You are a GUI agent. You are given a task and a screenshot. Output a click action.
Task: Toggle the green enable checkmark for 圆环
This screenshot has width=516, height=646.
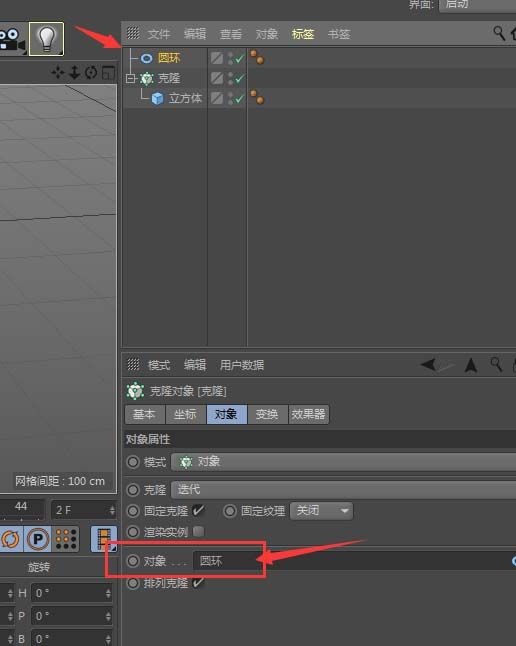coord(239,59)
